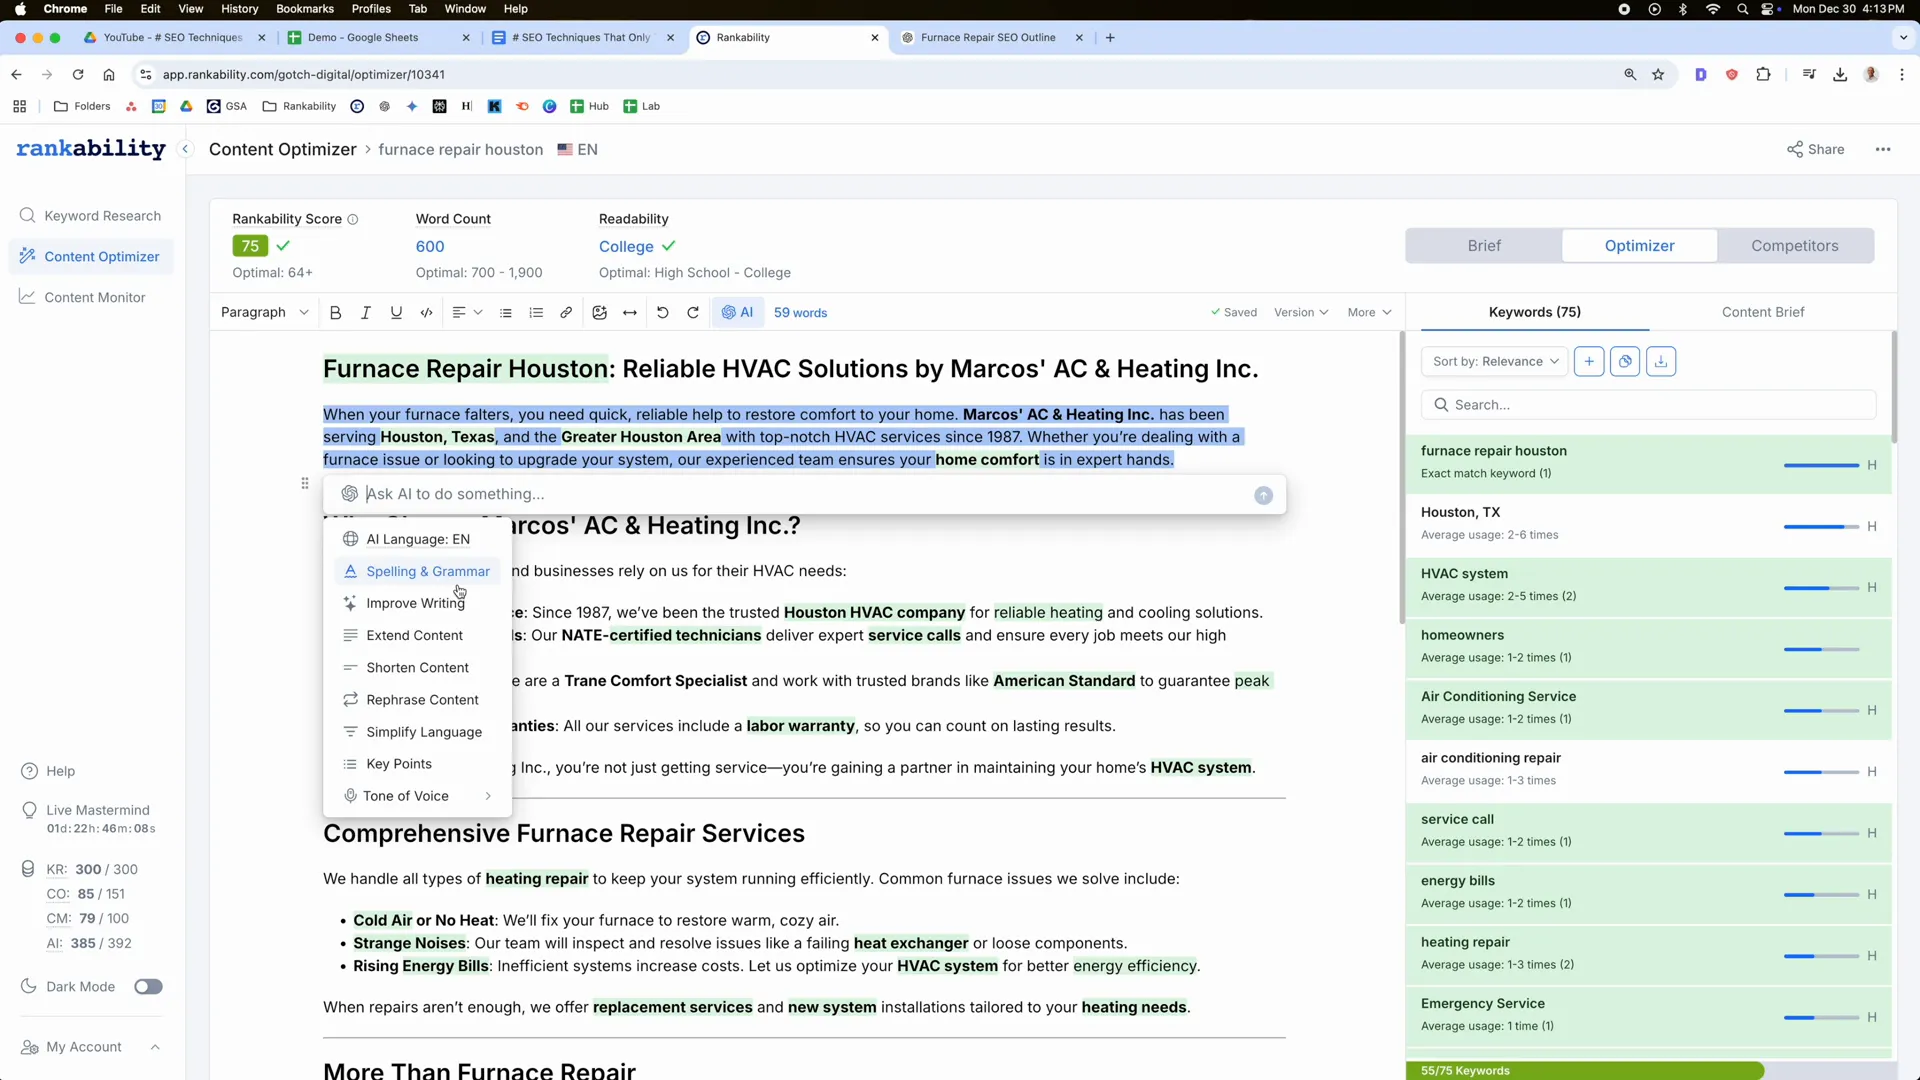Click the underline formatting icon
The image size is (1920, 1080).
(x=396, y=313)
